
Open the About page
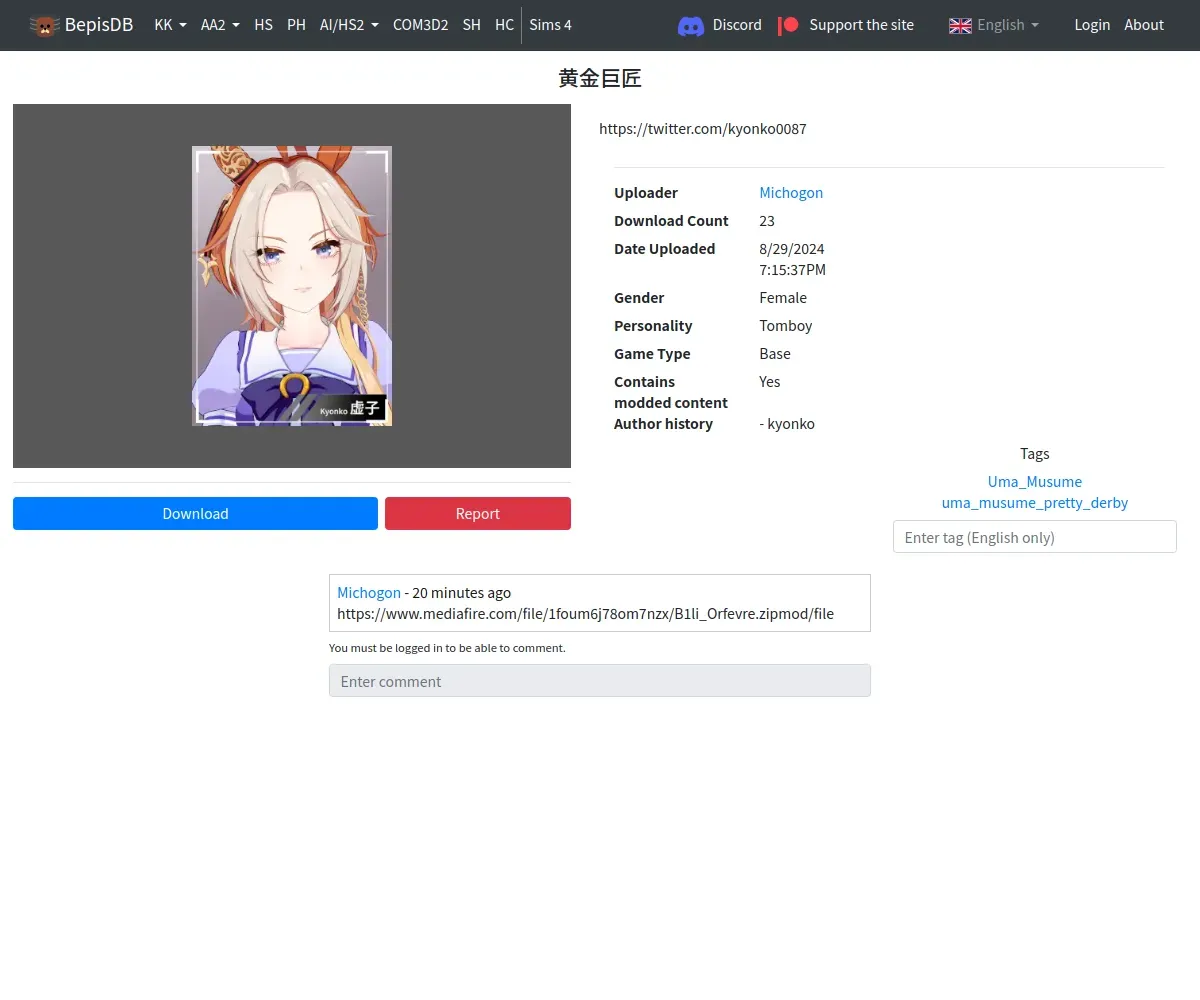[x=1144, y=25]
